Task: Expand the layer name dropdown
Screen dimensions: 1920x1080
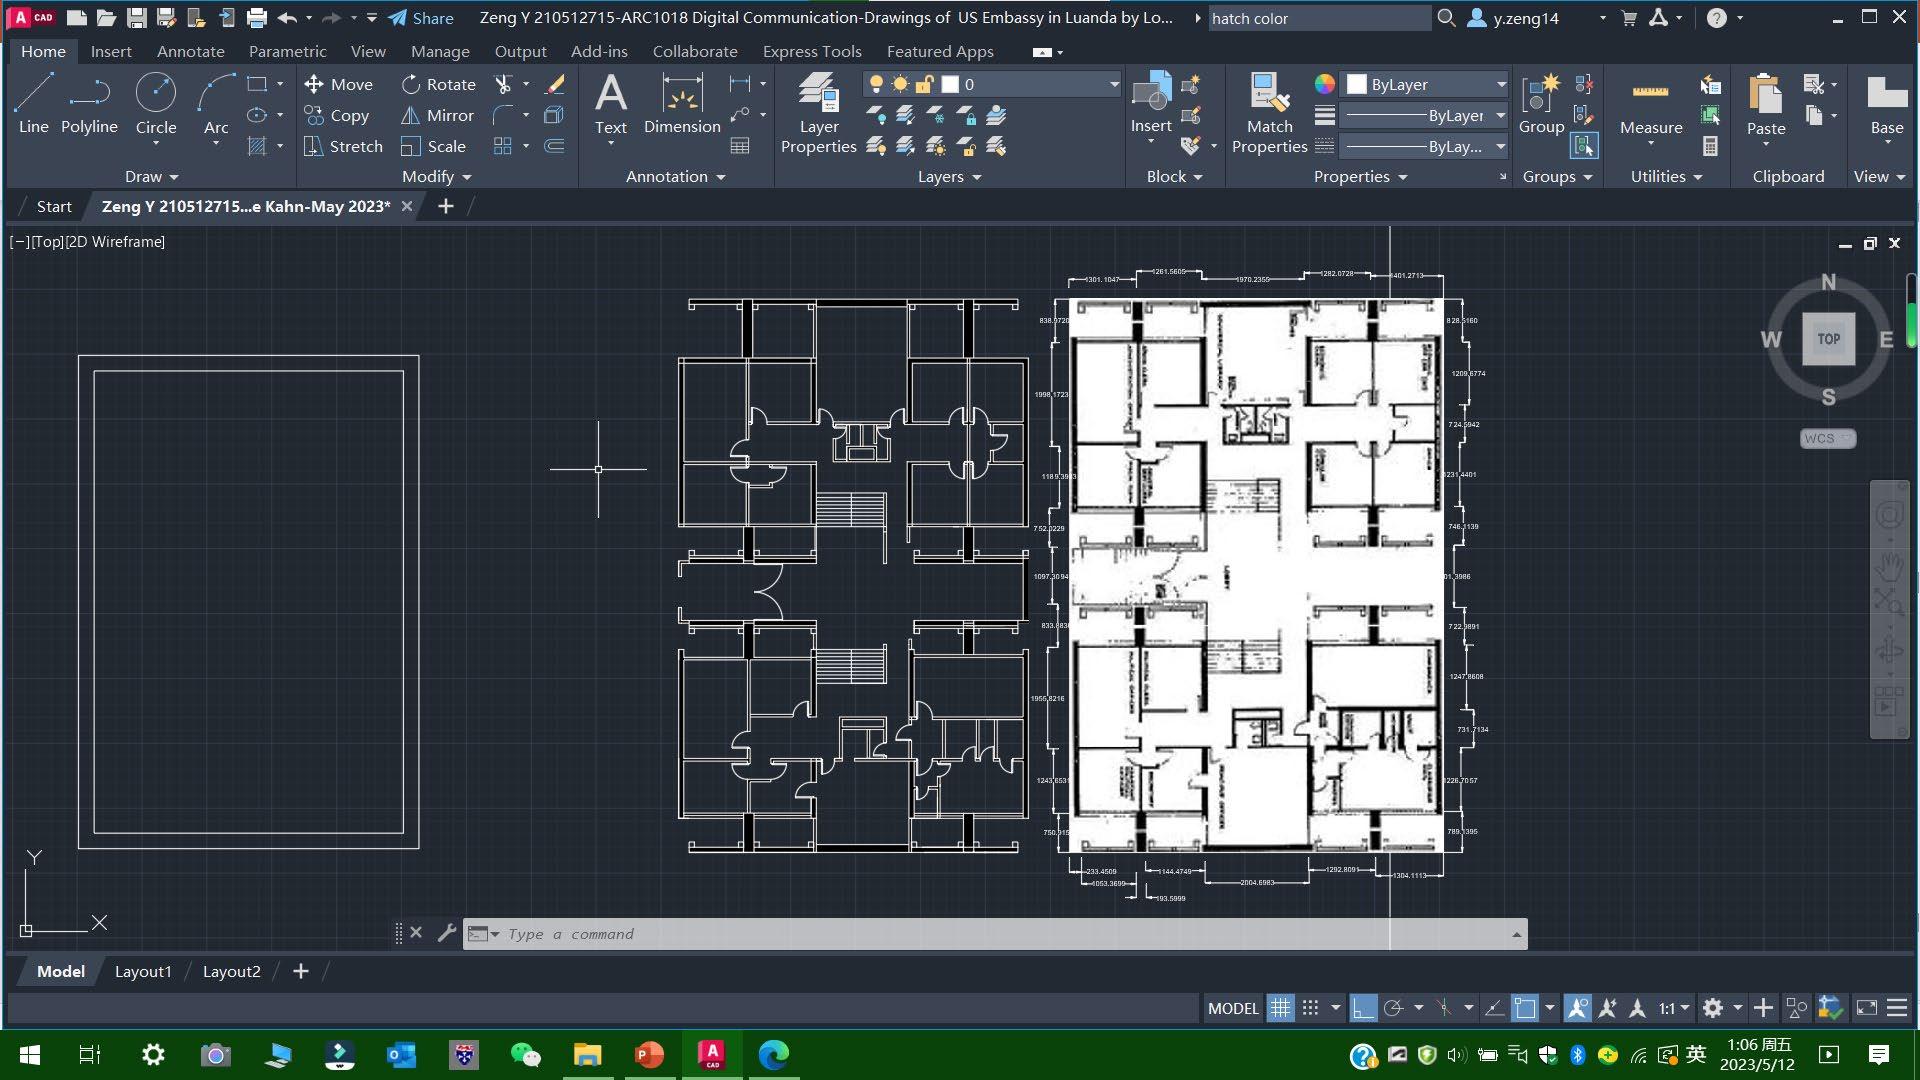Action: pyautogui.click(x=1114, y=85)
